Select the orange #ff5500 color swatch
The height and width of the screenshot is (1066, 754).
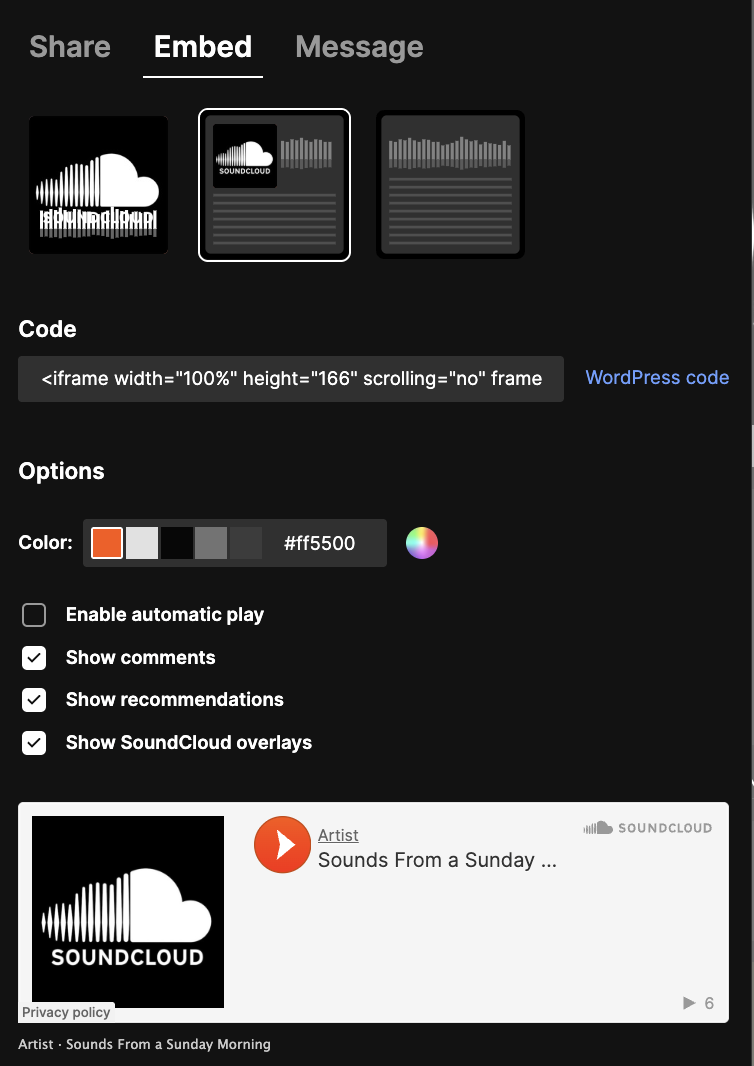click(106, 543)
